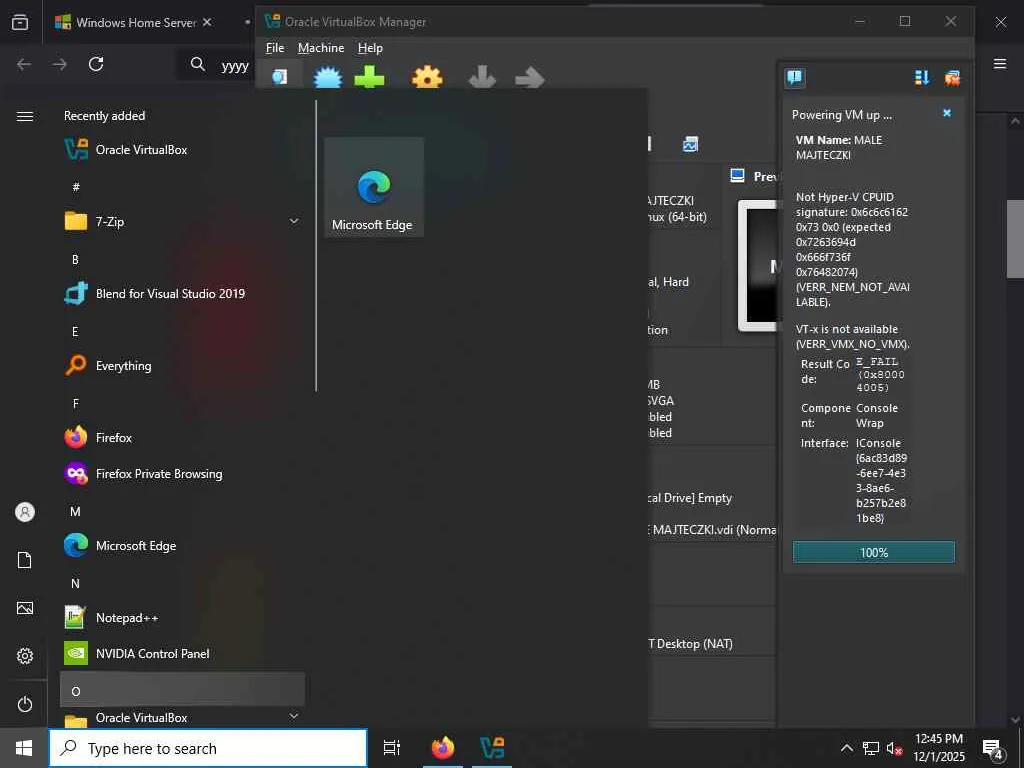Click the Preview monitor icon in VirtualBox details
The height and width of the screenshot is (768, 1024).
click(737, 176)
